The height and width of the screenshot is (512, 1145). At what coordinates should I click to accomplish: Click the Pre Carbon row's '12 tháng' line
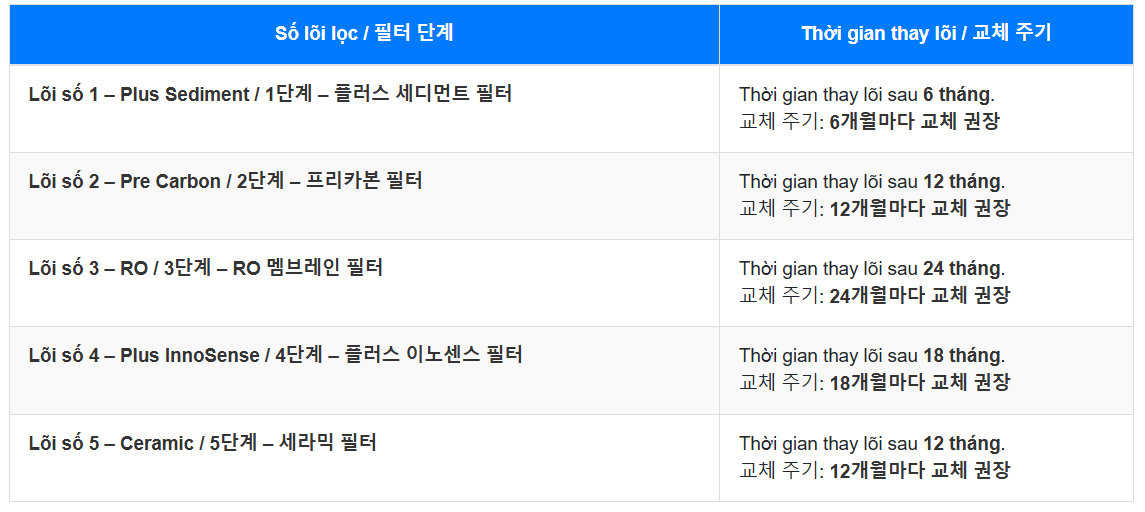click(x=872, y=182)
